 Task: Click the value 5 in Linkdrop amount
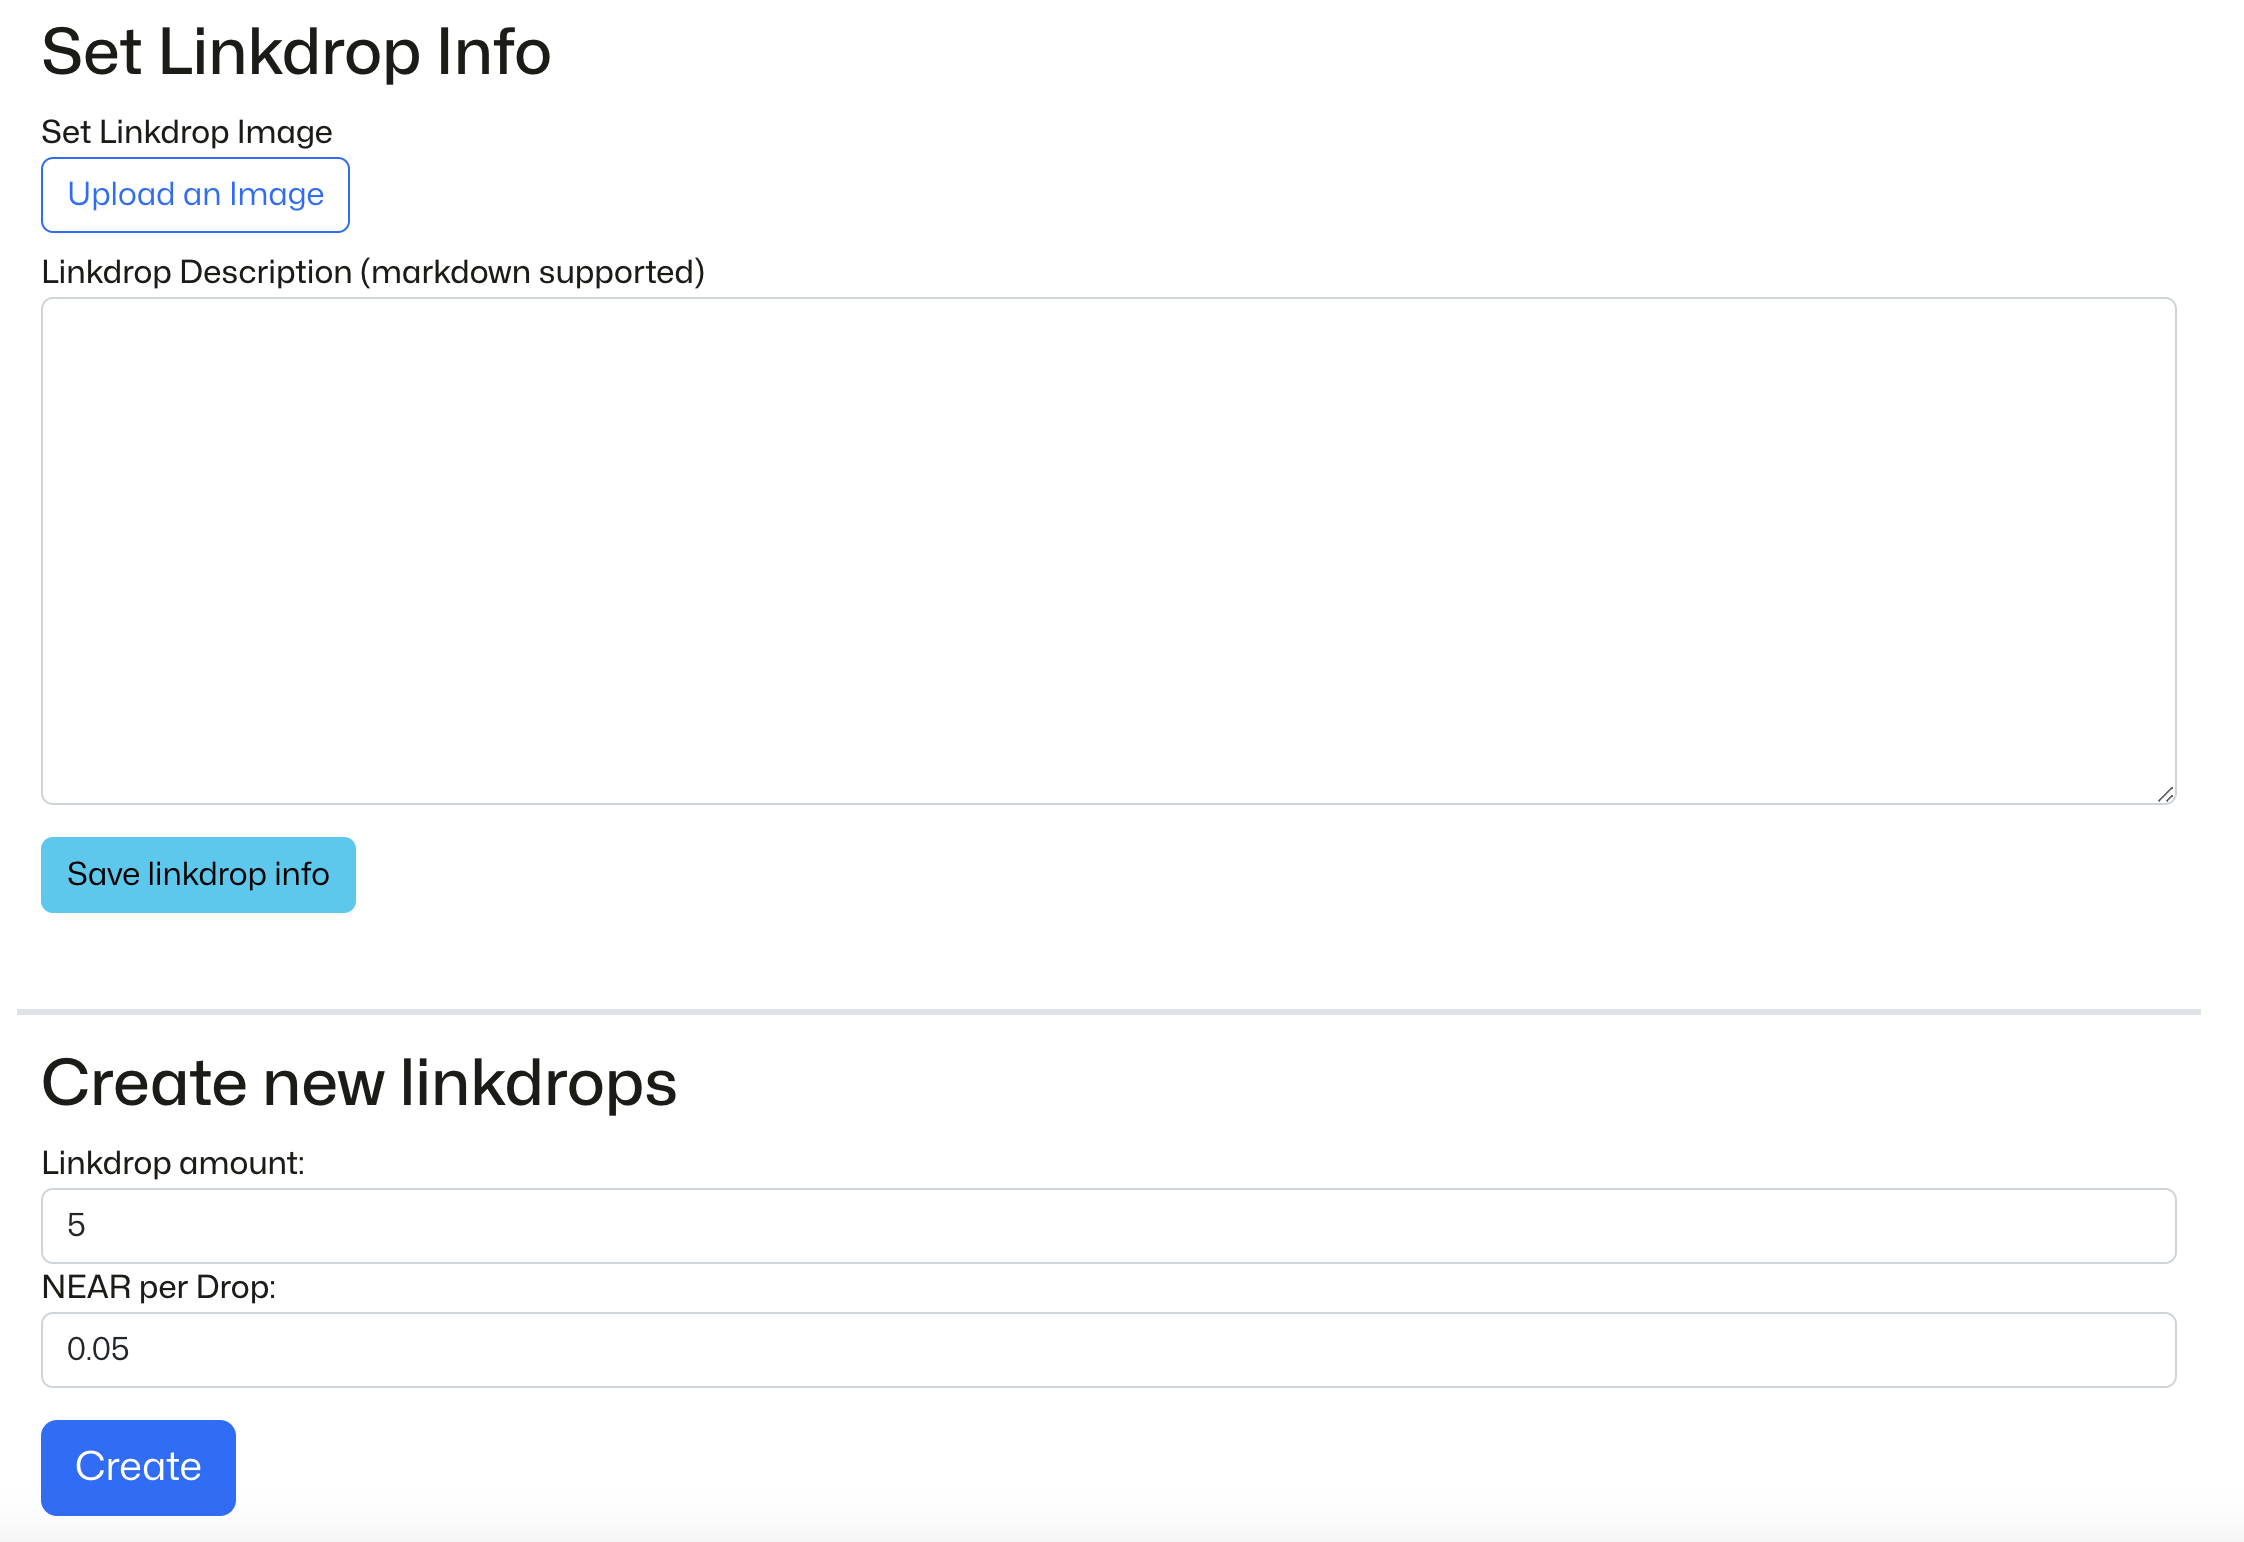tap(76, 1226)
